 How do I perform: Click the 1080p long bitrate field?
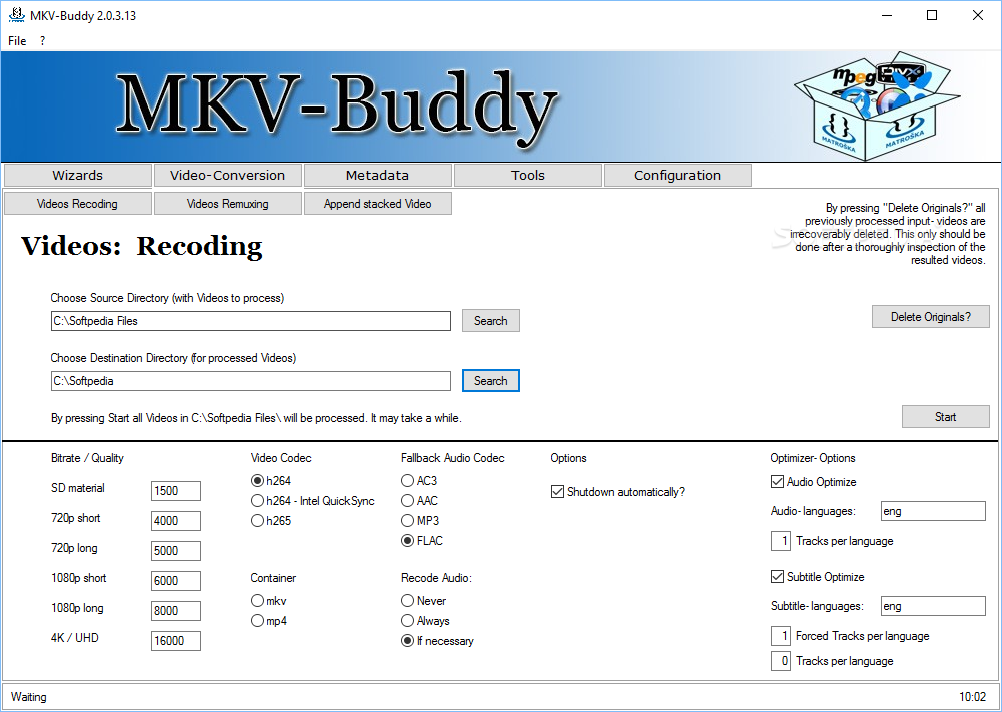176,611
